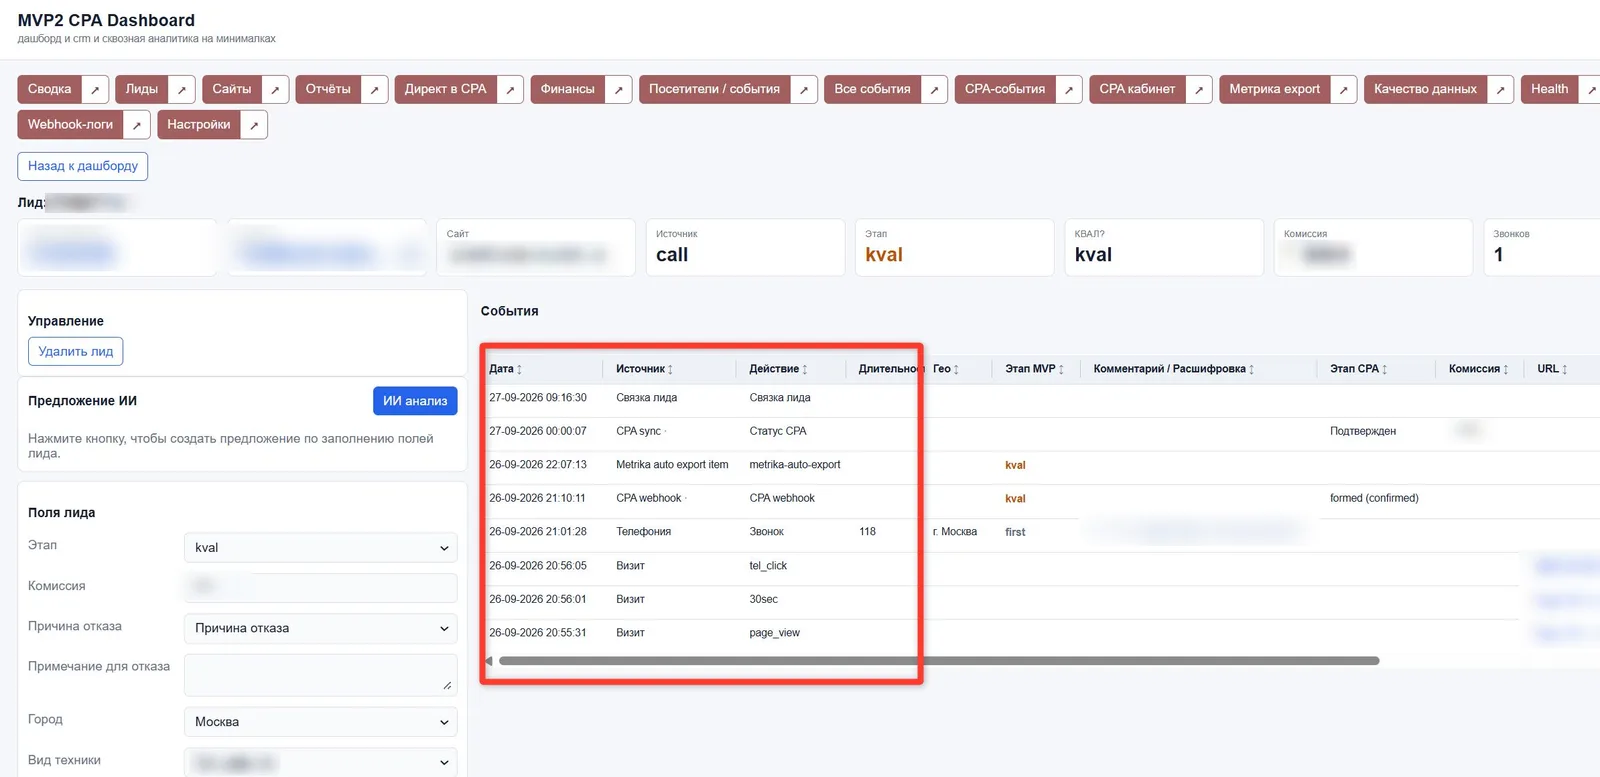
Task: Expand the Причина отказа dropdown
Action: (321, 628)
